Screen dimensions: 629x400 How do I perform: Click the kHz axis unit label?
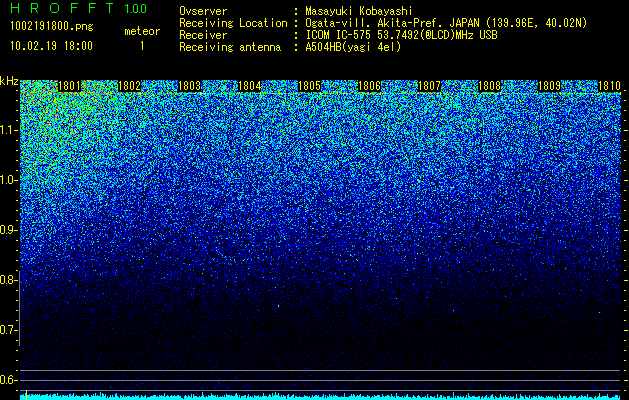tap(9, 81)
